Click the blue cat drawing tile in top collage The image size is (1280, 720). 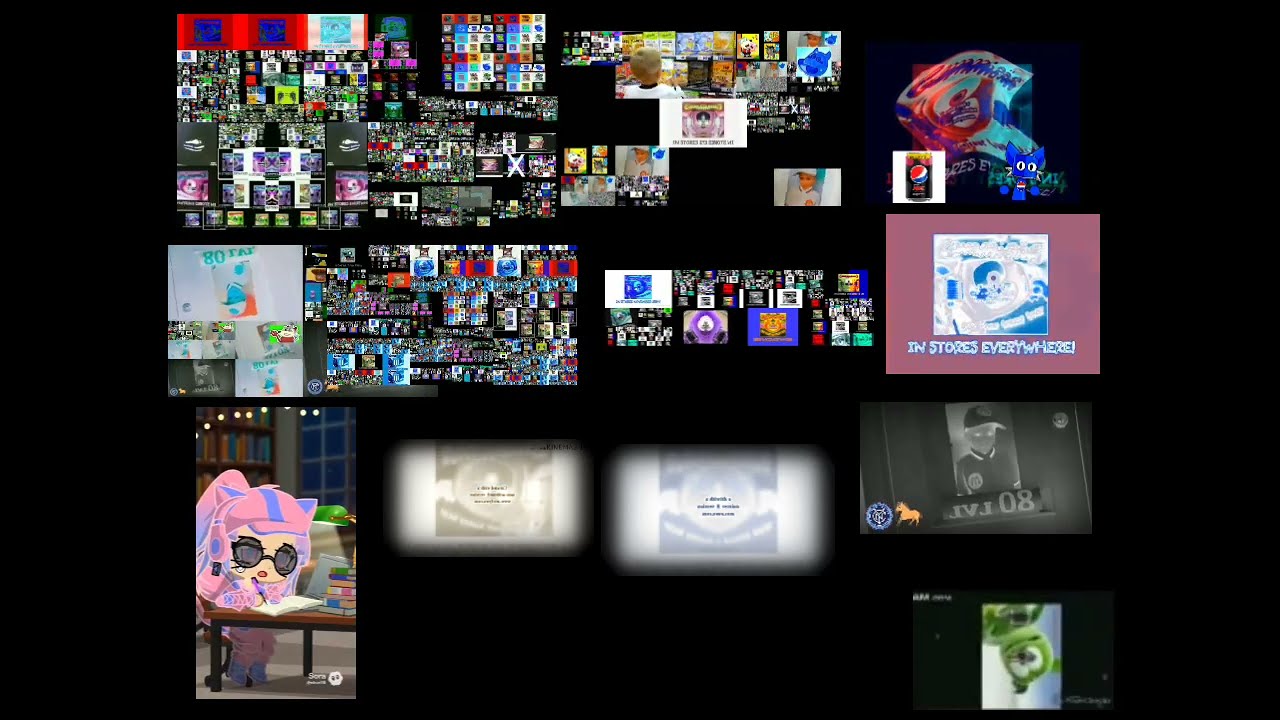(815, 61)
